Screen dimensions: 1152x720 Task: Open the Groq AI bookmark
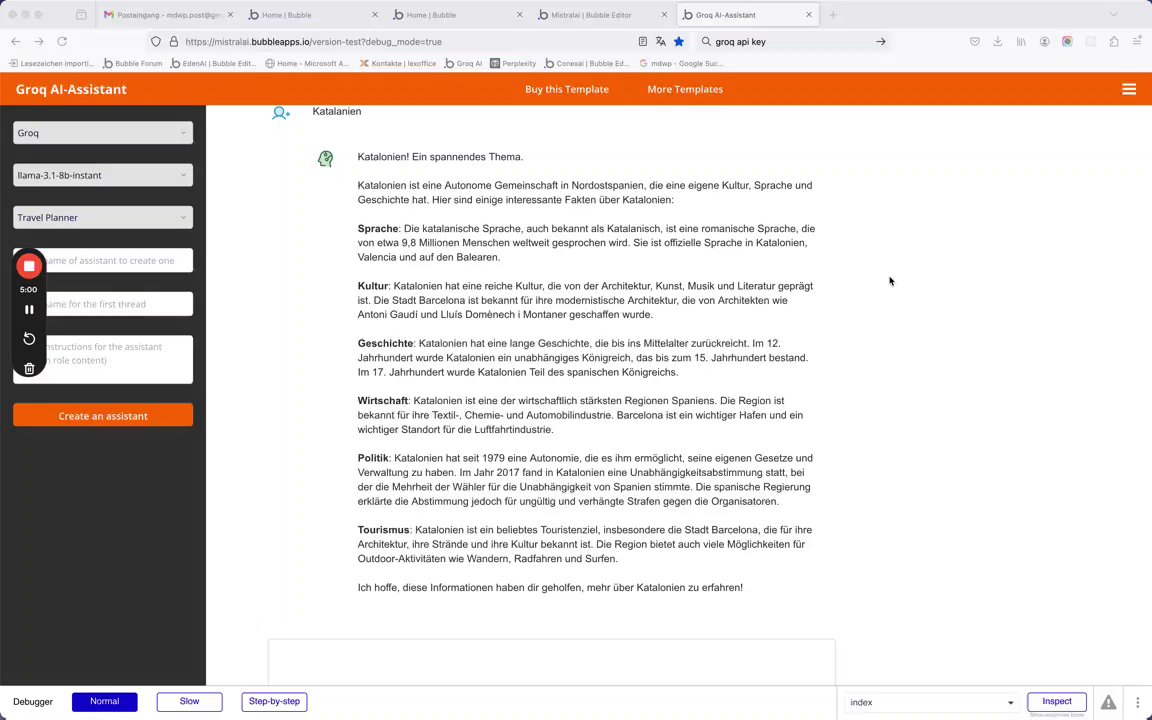click(x=464, y=63)
